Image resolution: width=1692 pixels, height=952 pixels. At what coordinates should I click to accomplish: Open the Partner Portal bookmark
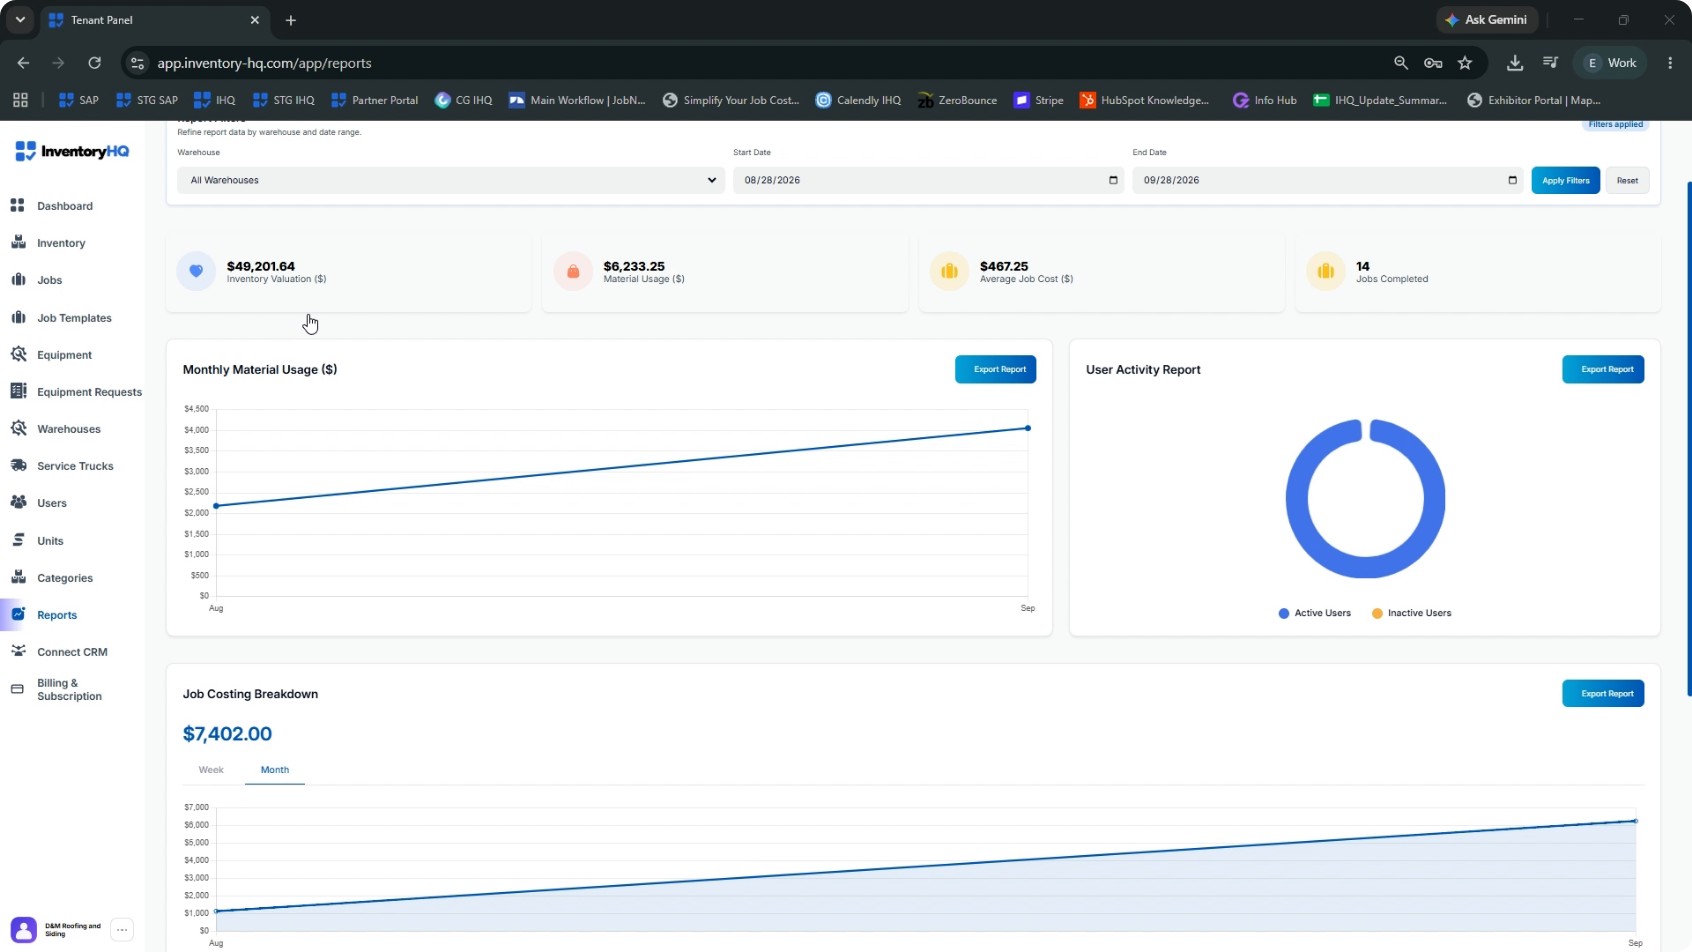[x=374, y=100]
